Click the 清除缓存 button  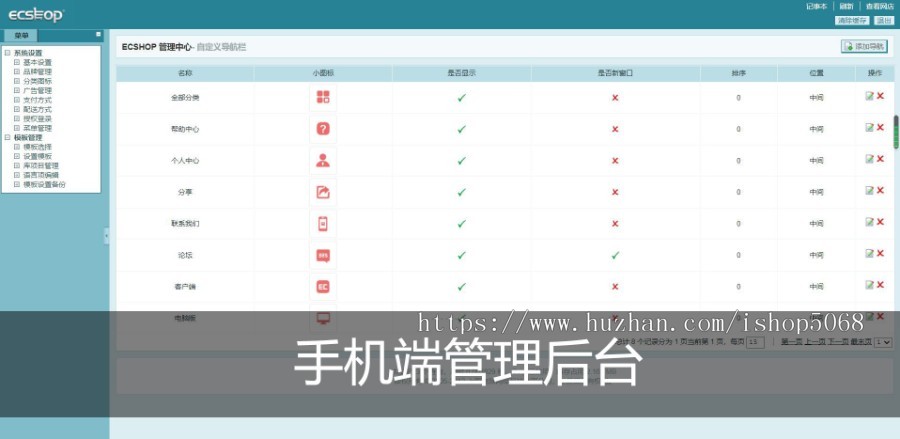pyautogui.click(x=852, y=21)
